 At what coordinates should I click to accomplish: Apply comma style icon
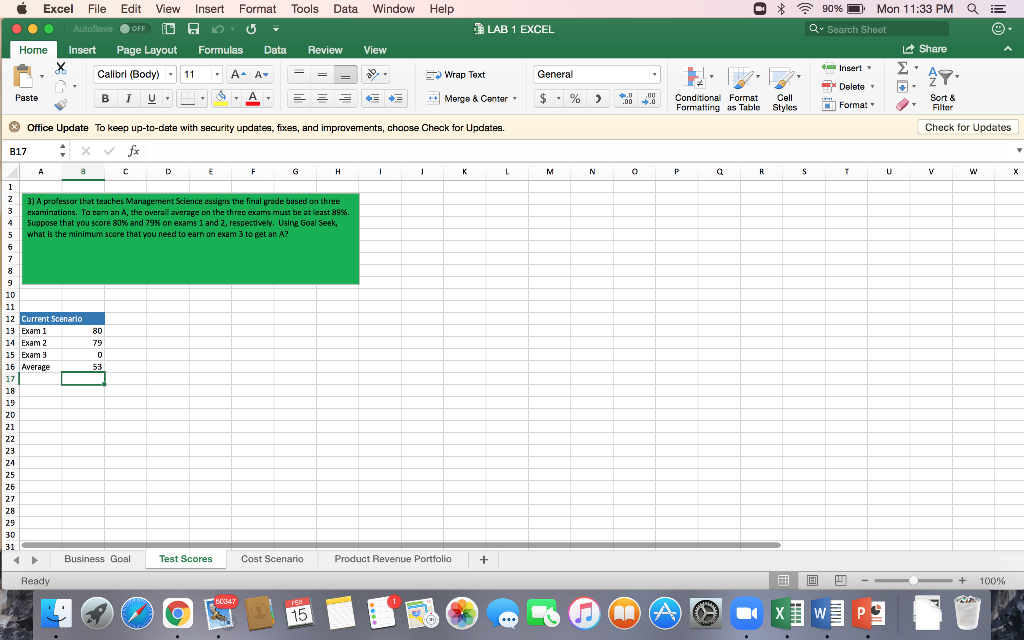[598, 99]
